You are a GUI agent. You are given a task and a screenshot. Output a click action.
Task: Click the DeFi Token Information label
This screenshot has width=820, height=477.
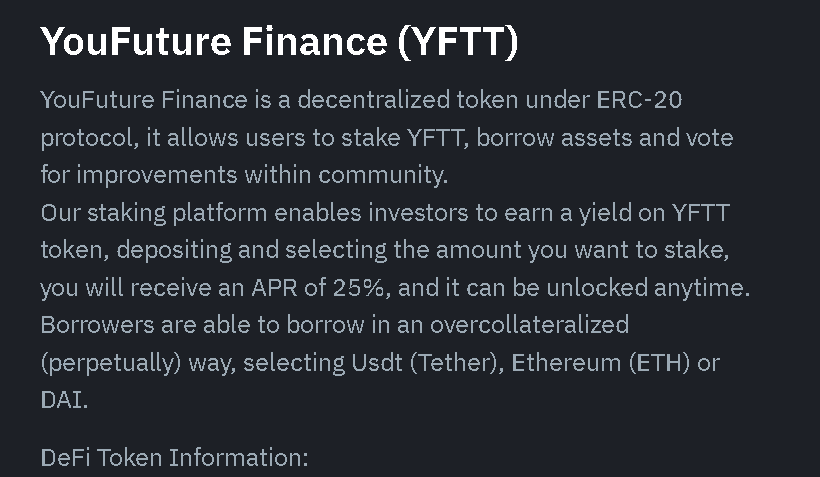[175, 458]
